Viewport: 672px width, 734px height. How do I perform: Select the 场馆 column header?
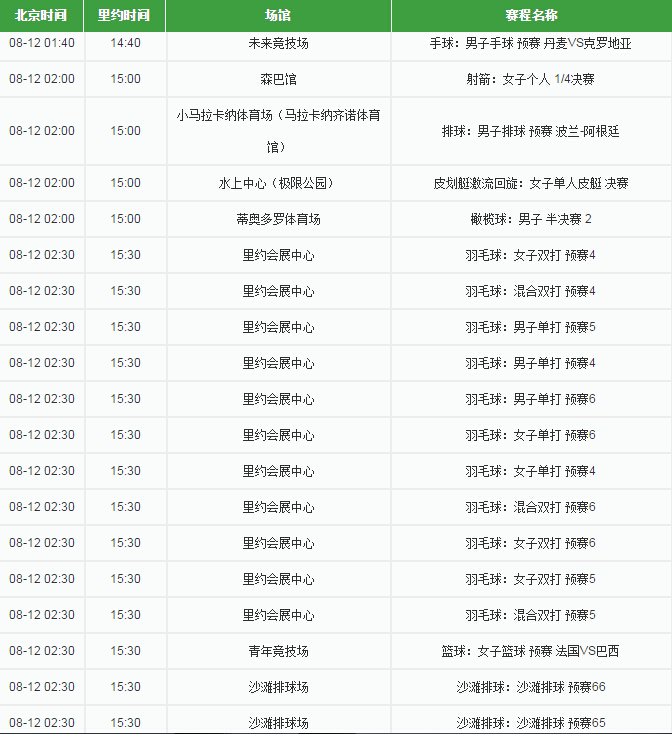click(278, 16)
